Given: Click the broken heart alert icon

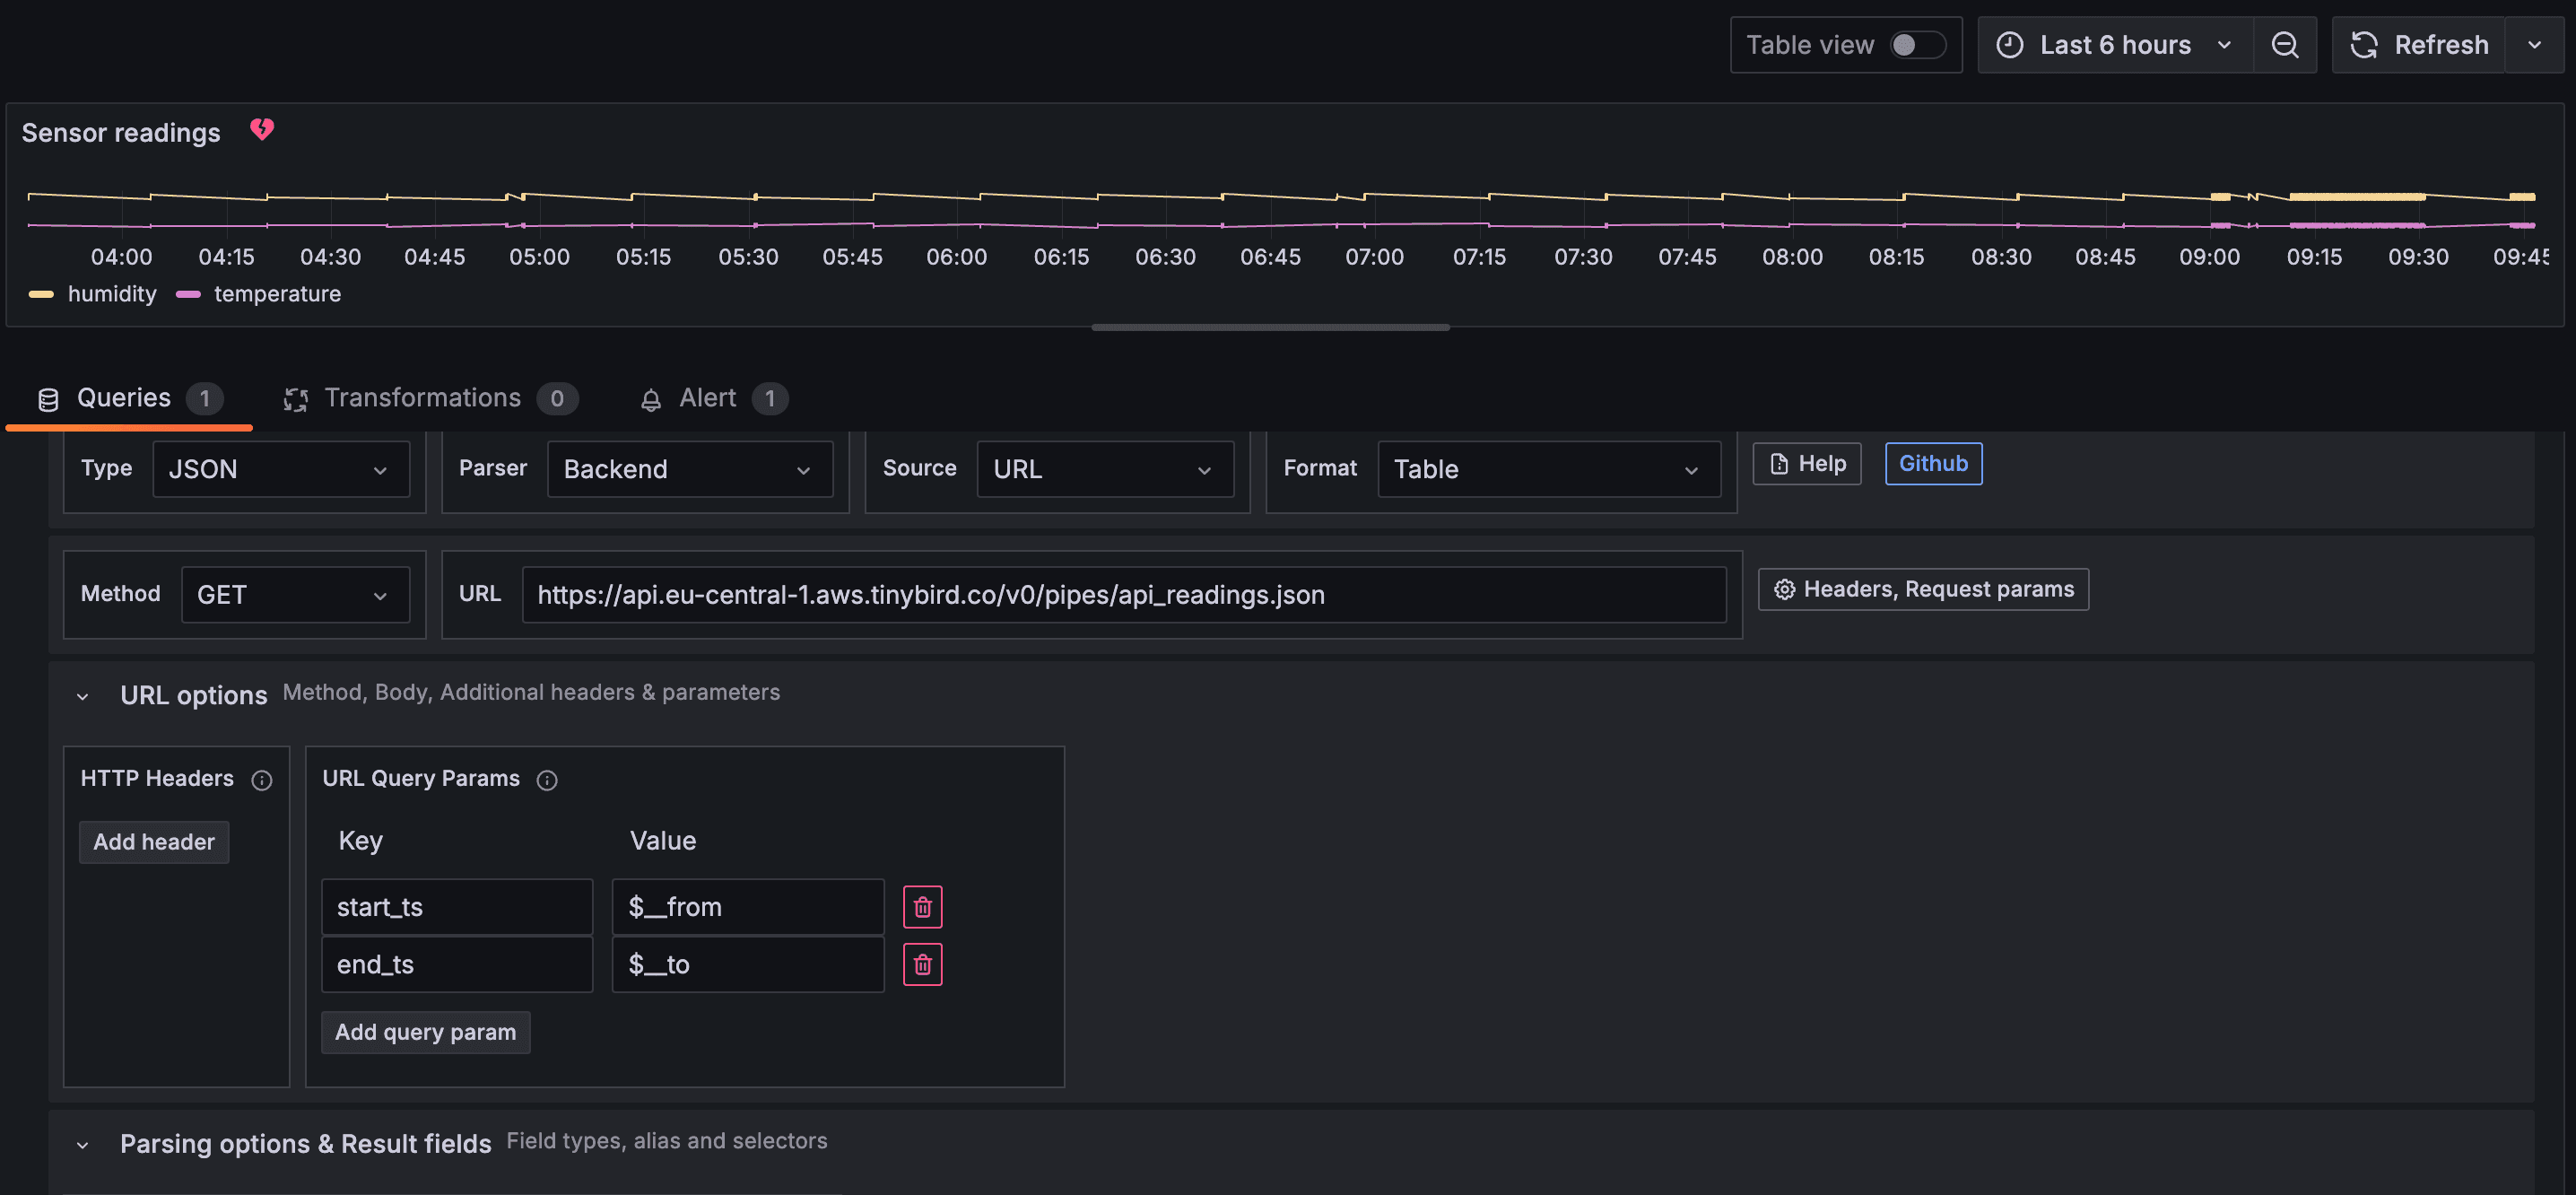Looking at the screenshot, I should pyautogui.click(x=262, y=129).
